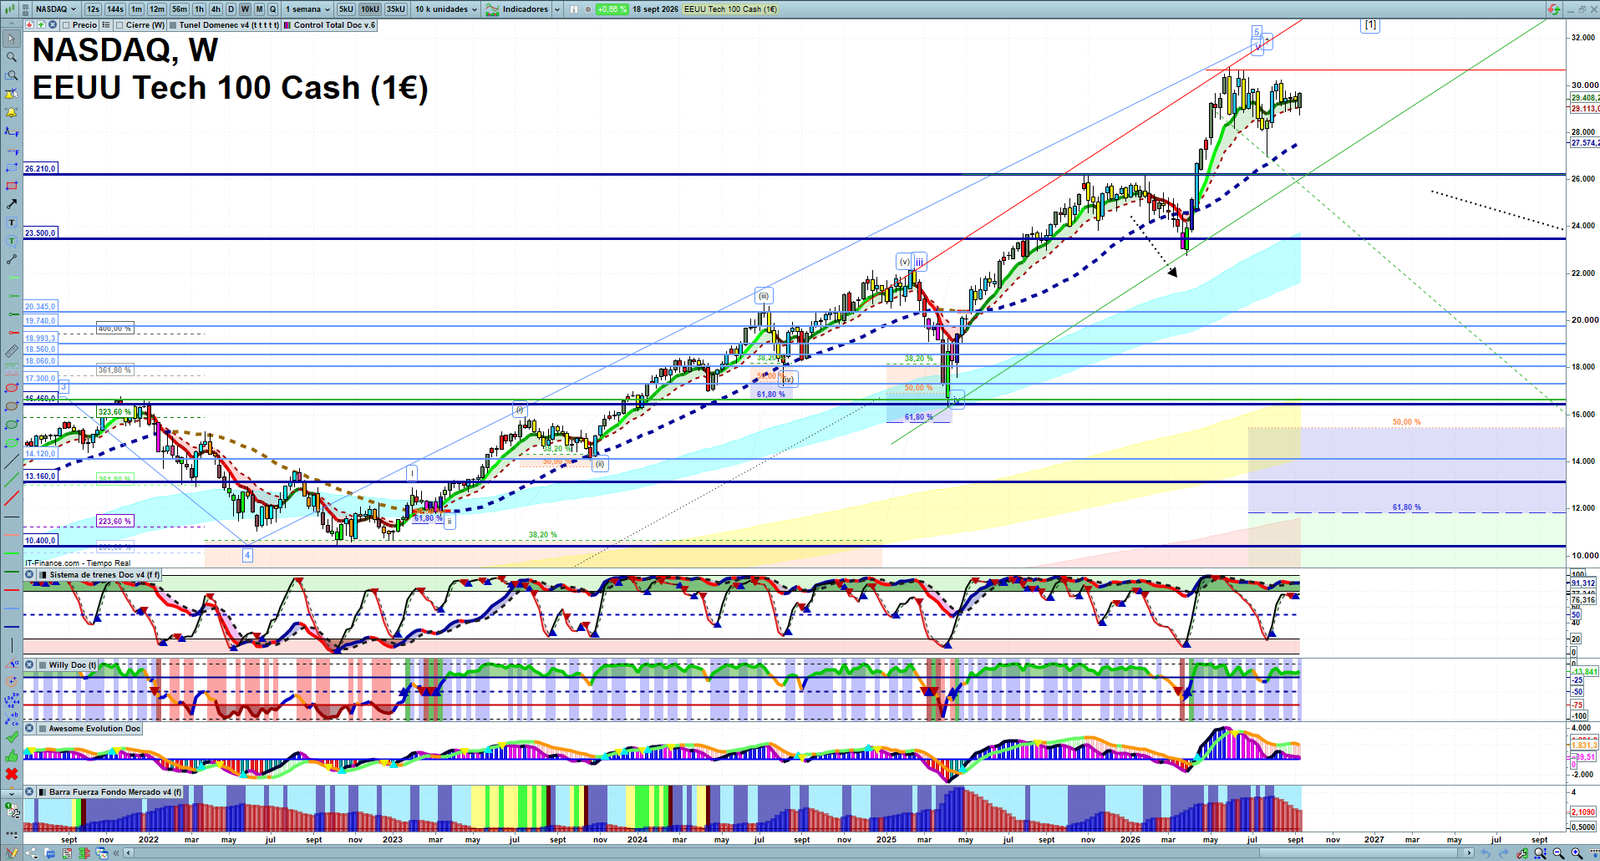Select the text T annotation tool

click(11, 223)
